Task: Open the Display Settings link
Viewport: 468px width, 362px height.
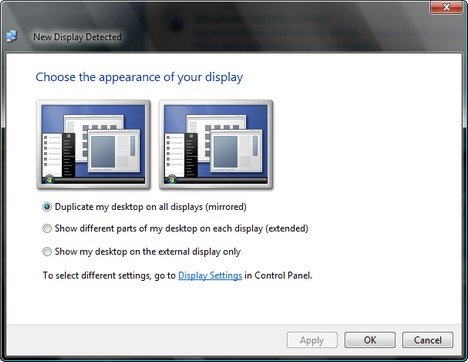Action: (x=210, y=276)
